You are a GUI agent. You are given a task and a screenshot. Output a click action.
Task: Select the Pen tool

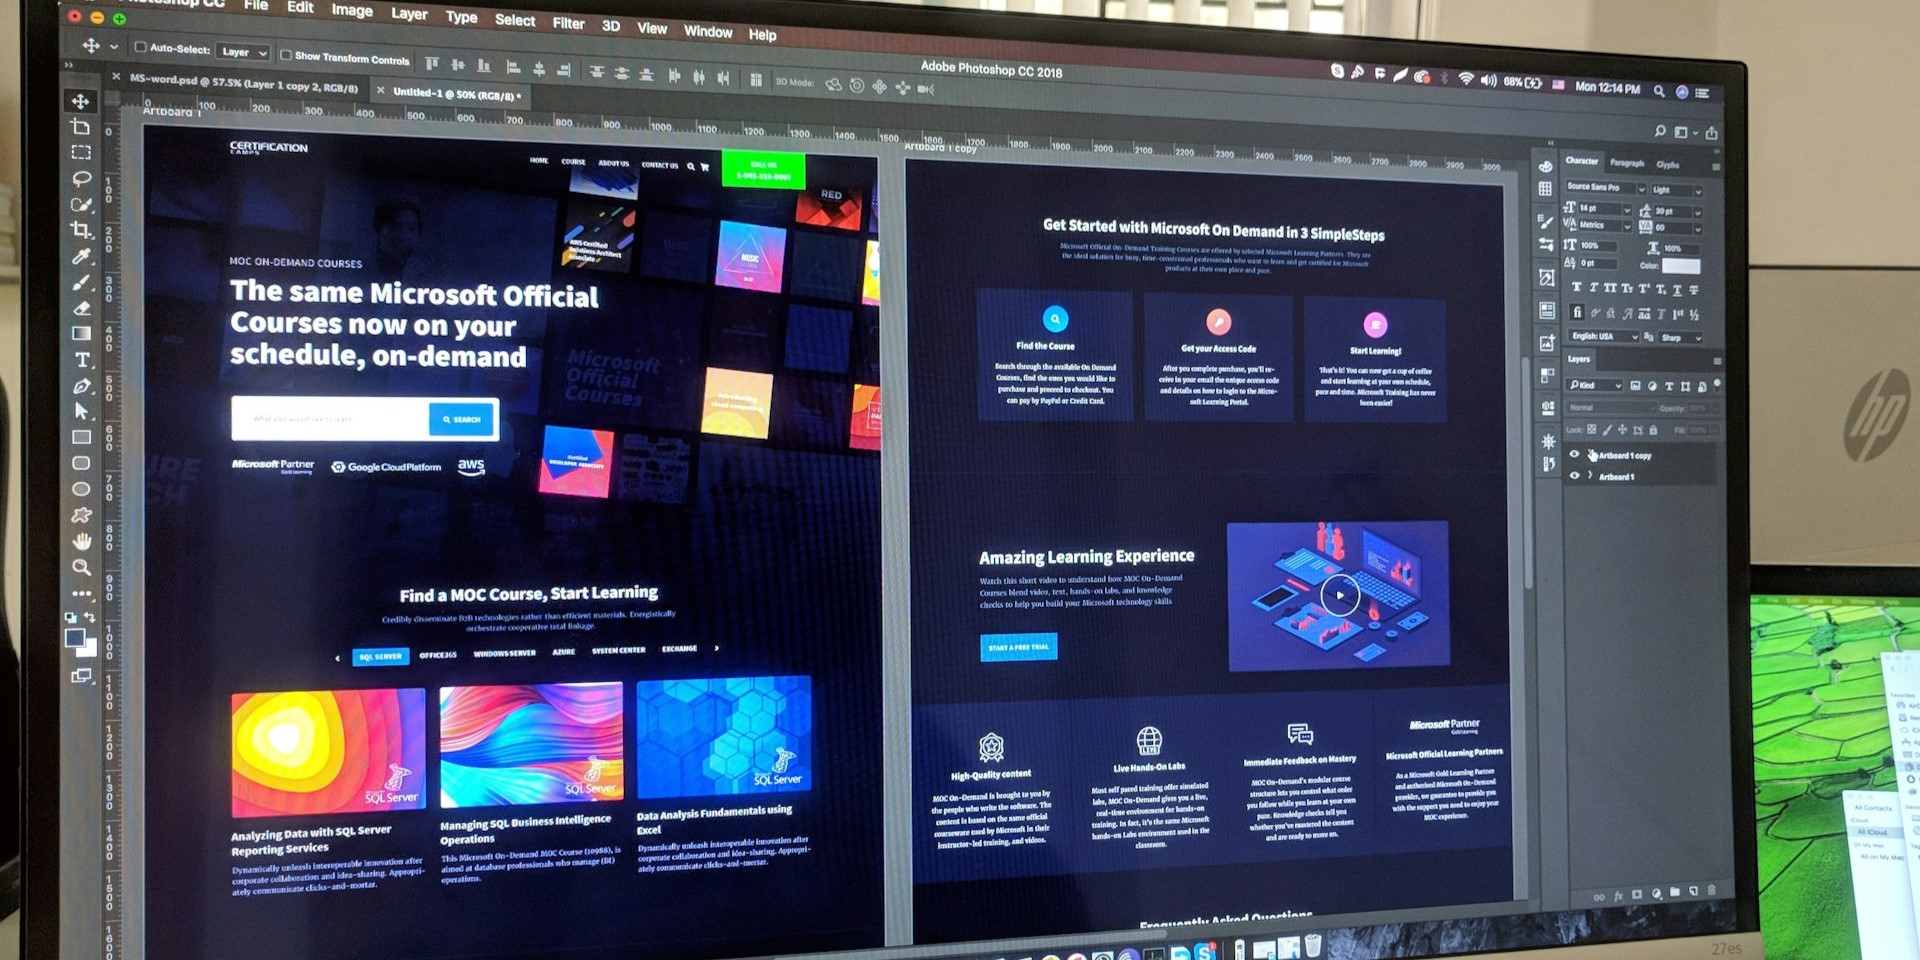pos(82,386)
